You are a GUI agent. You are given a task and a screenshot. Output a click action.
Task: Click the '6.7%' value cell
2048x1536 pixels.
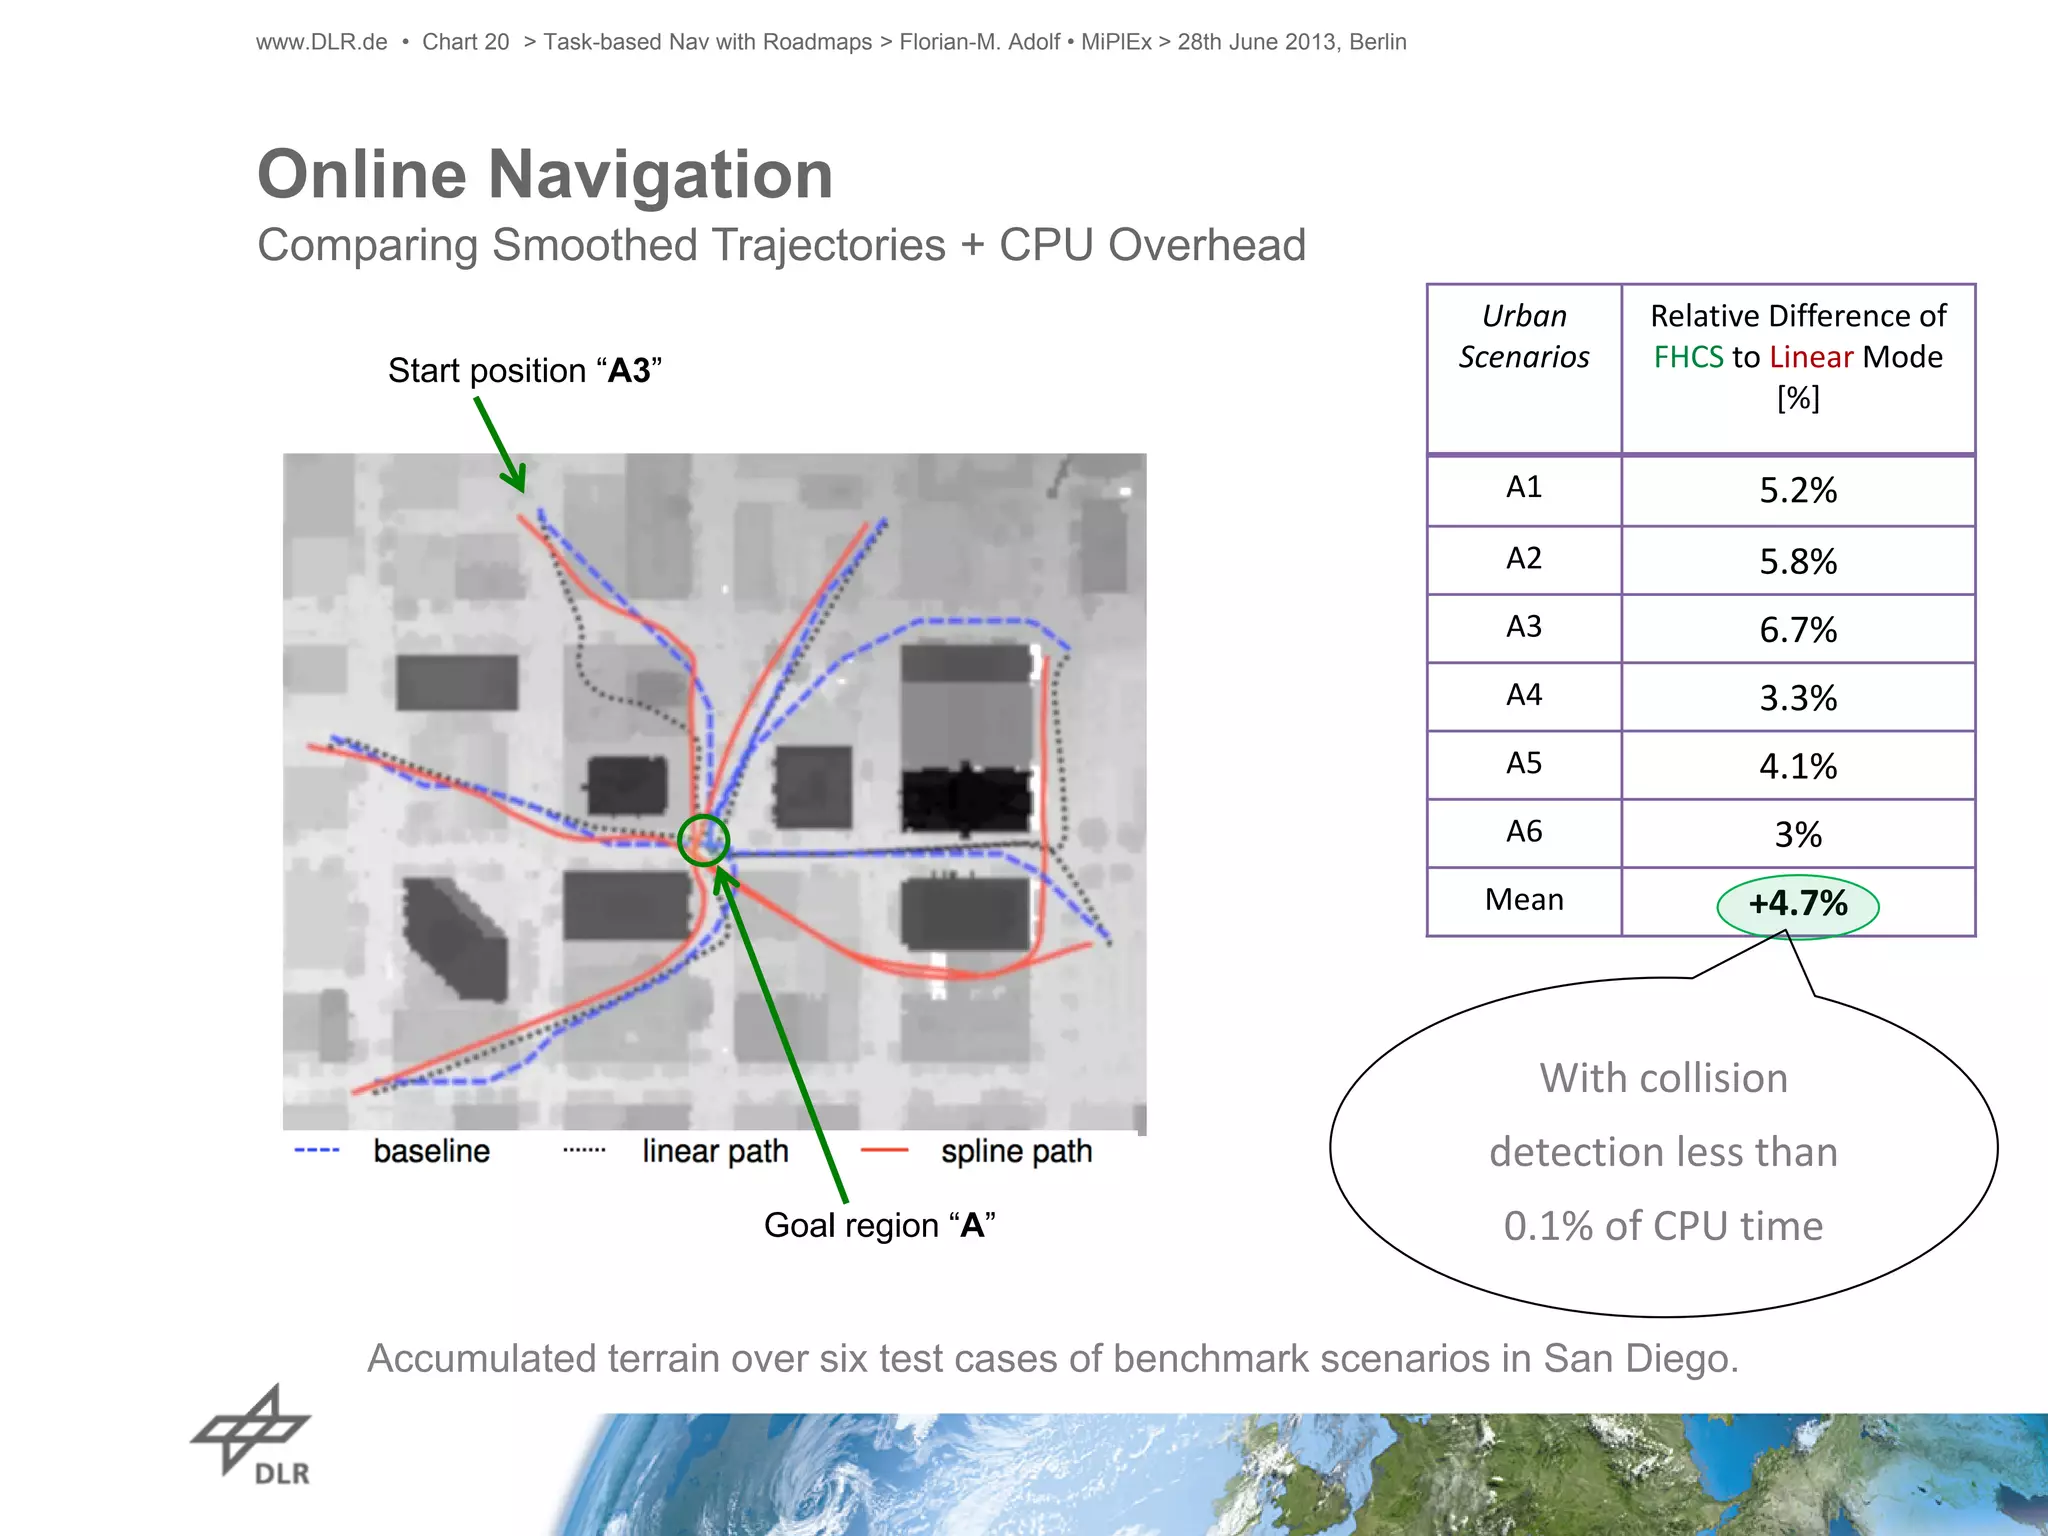pyautogui.click(x=1798, y=629)
